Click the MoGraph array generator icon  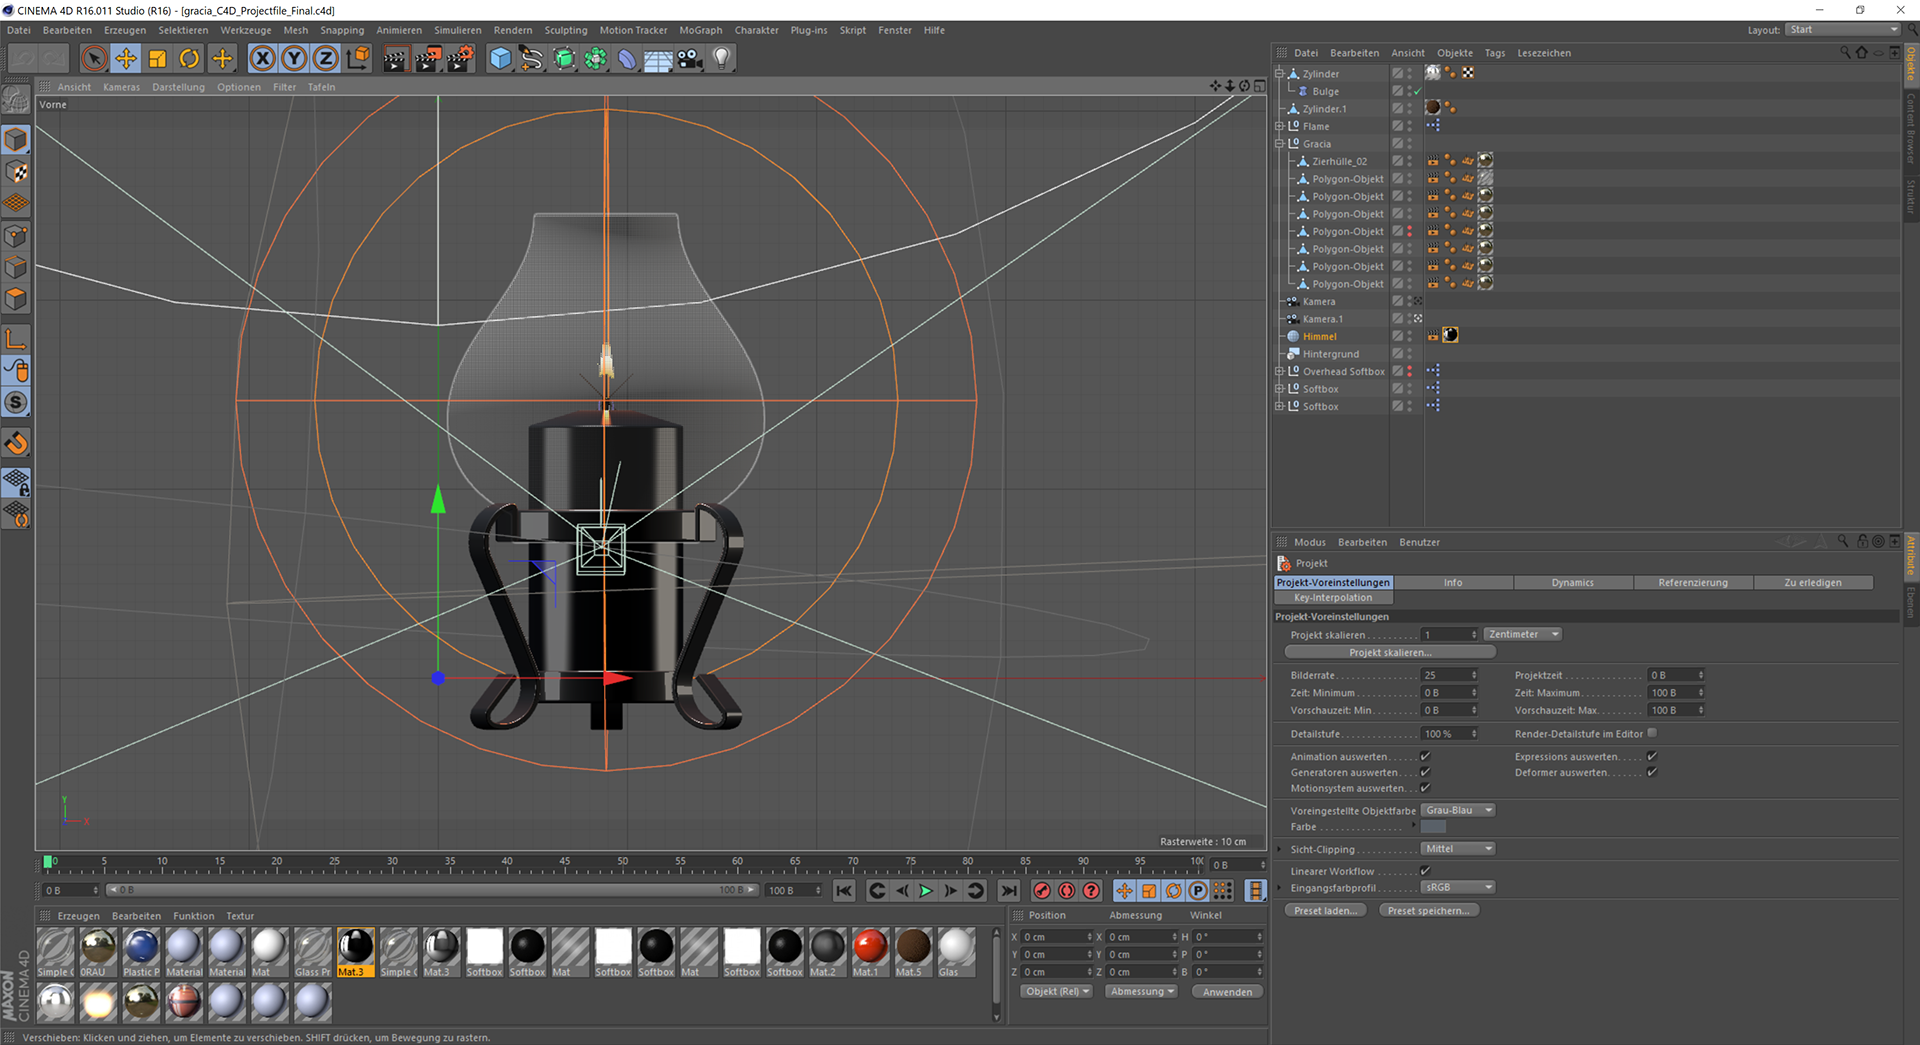click(596, 58)
